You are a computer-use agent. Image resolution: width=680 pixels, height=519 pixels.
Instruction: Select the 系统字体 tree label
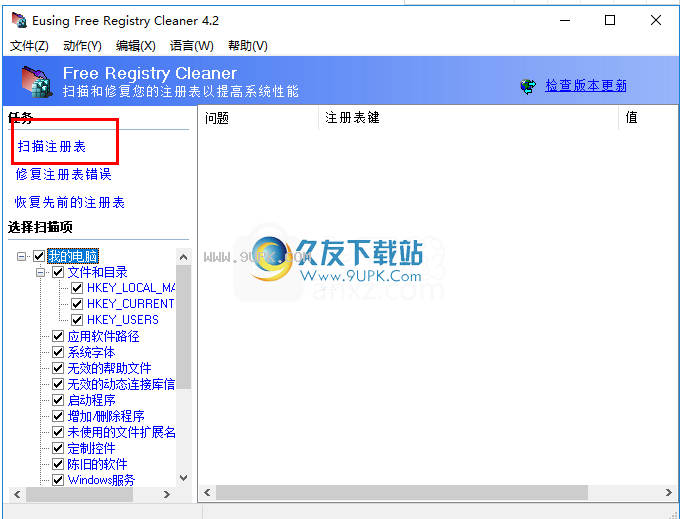point(91,352)
